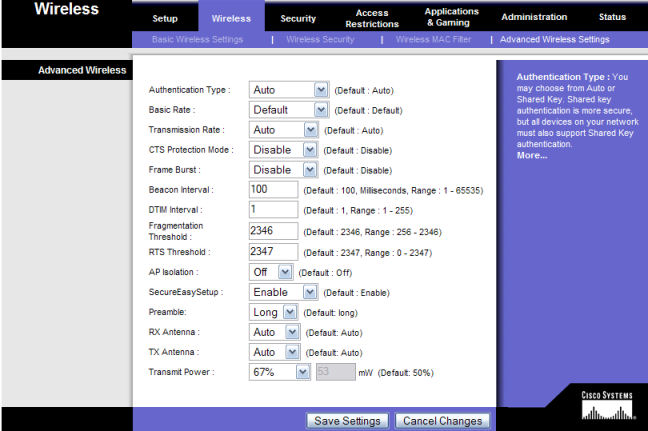Click the Cancel Changes button
This screenshot has height=431, width=648.
click(x=443, y=421)
